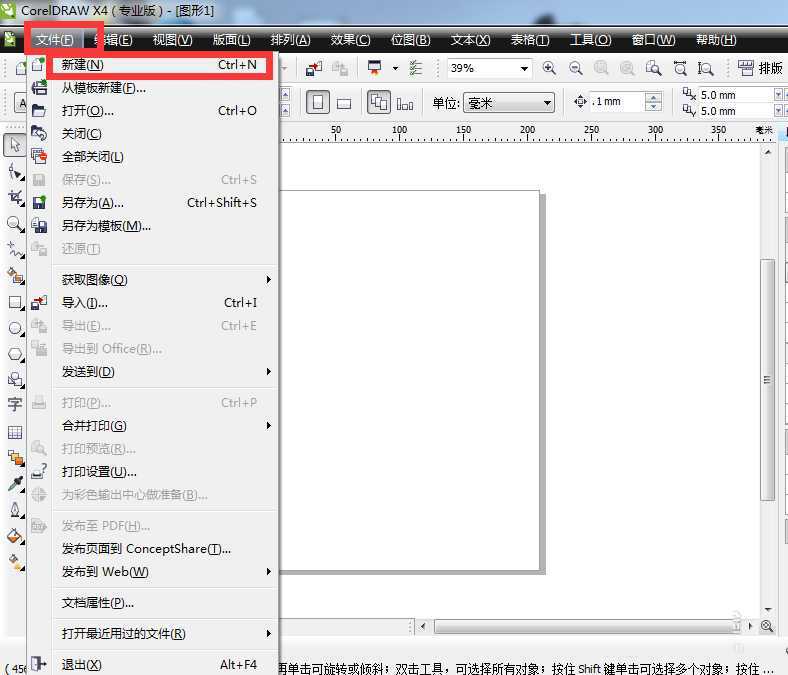Select the Rectangle tool in the toolbox
The width and height of the screenshot is (788, 675).
(15, 302)
